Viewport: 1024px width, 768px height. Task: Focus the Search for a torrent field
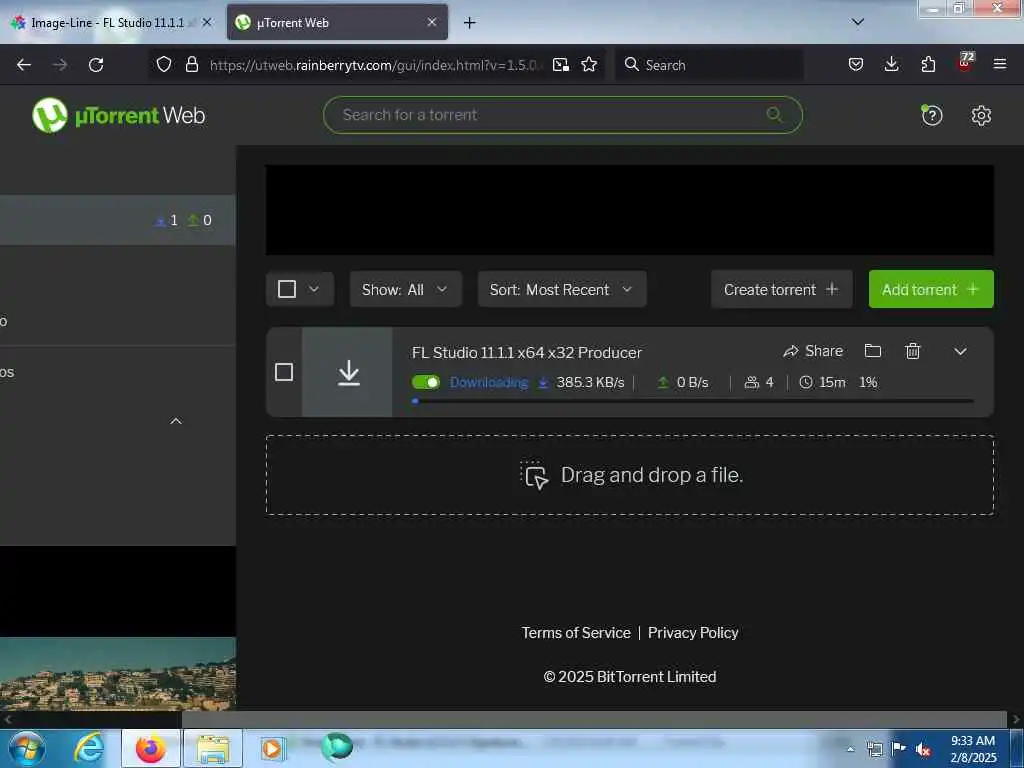coord(562,115)
